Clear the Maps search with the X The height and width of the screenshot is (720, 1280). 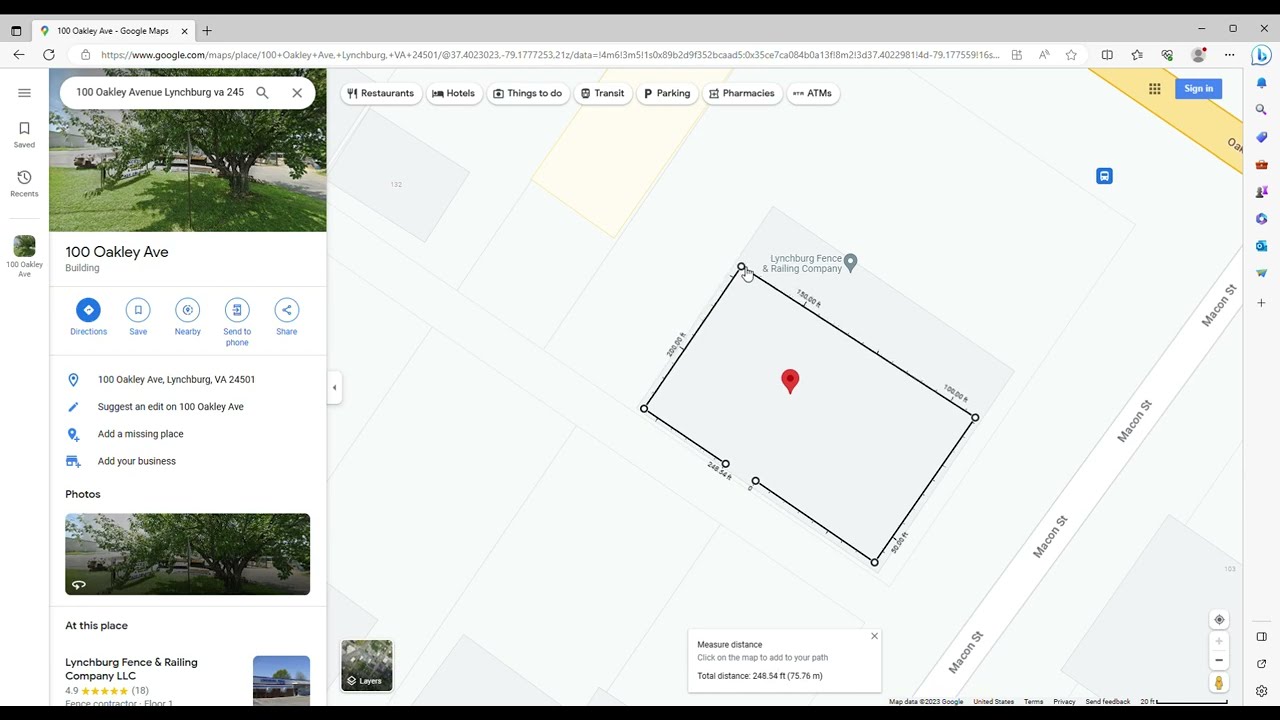pos(297,93)
